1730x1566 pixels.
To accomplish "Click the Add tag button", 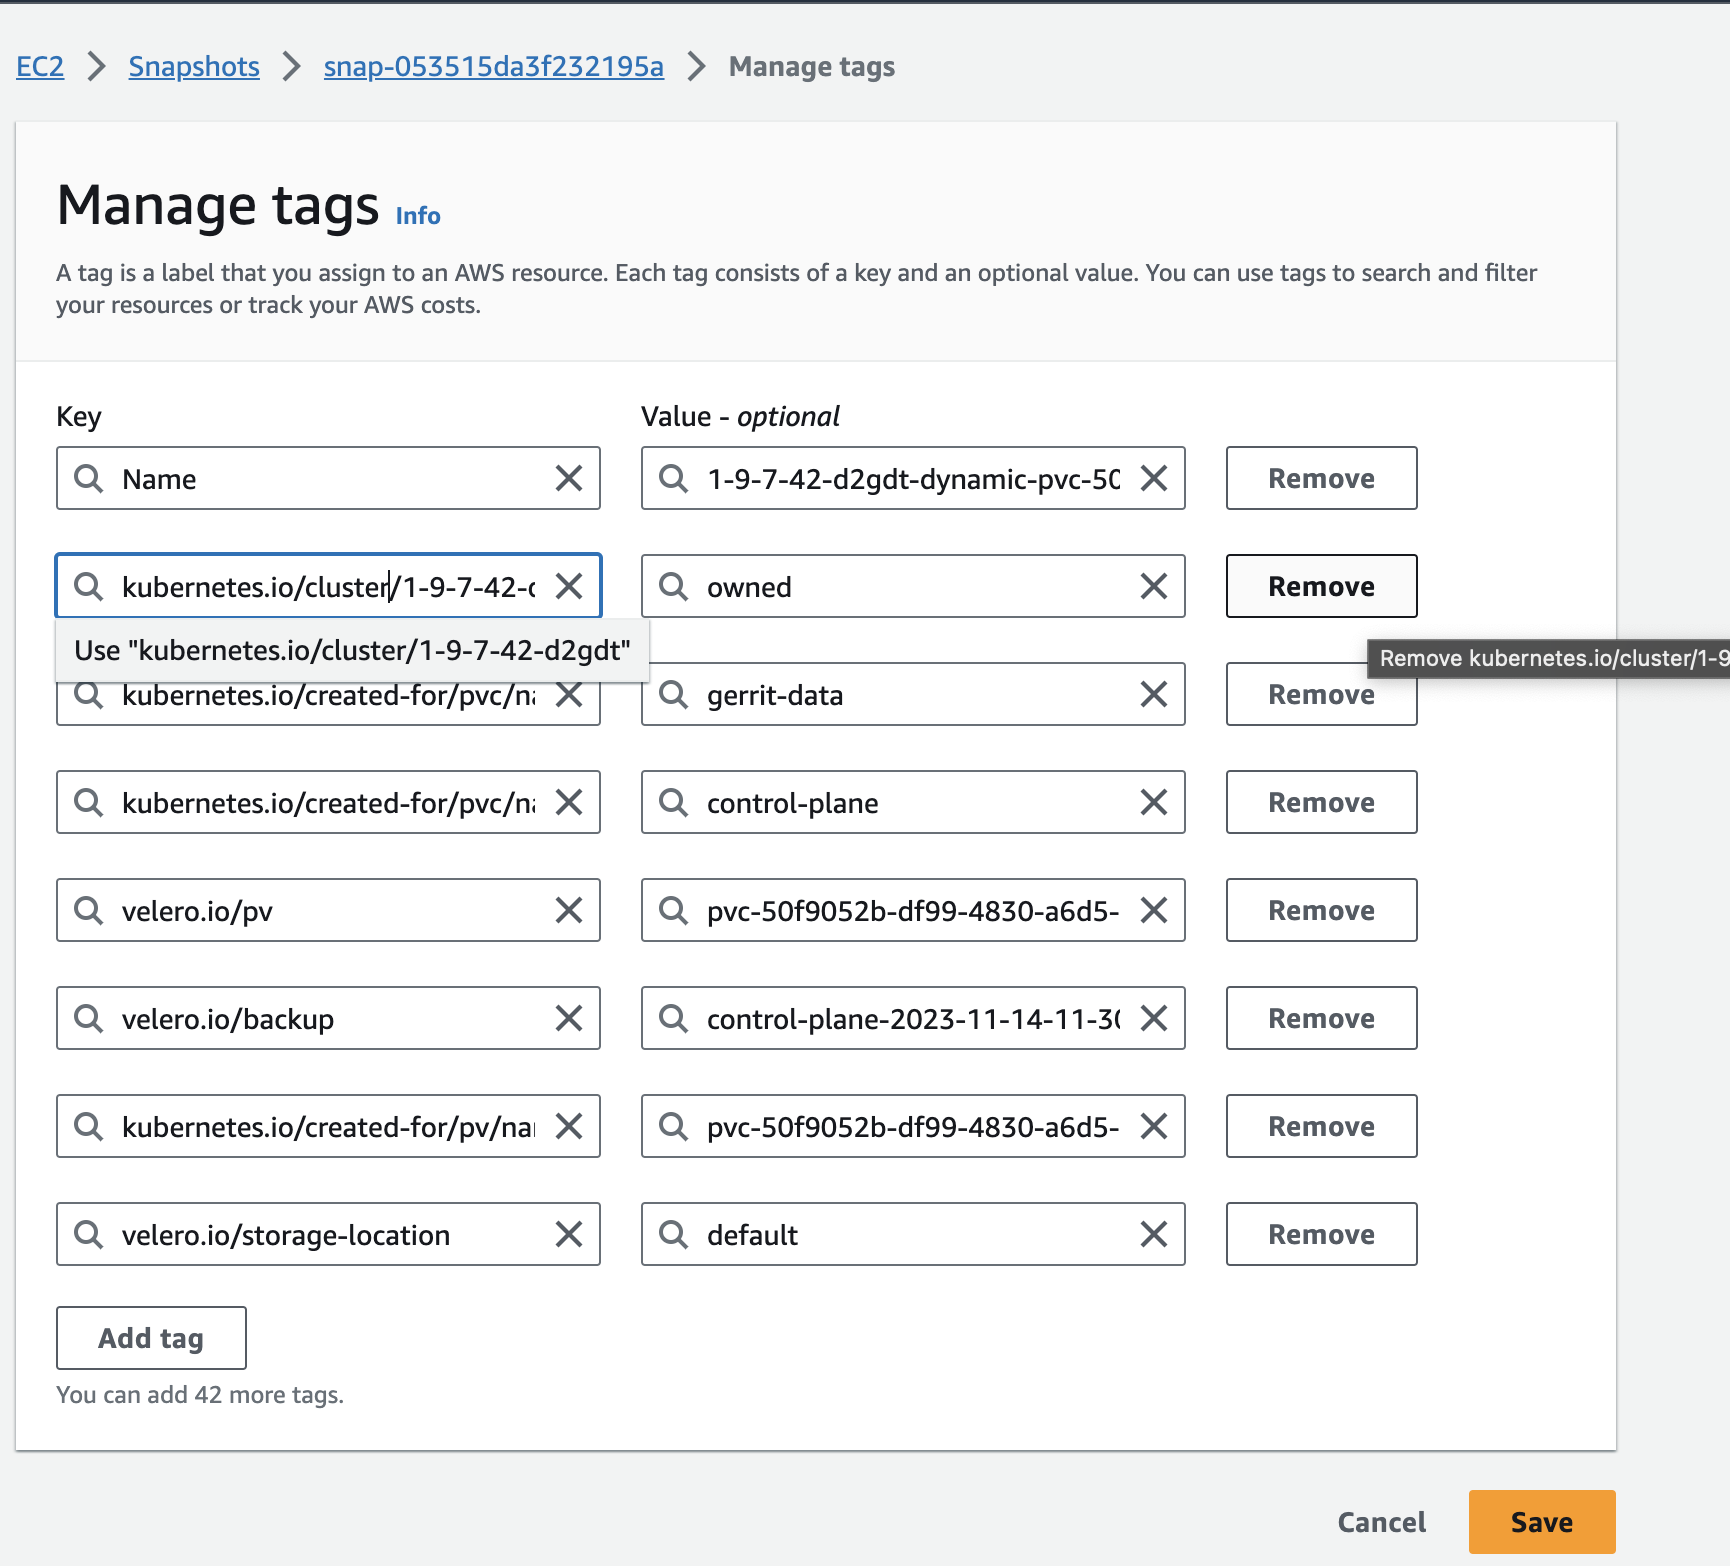I will pyautogui.click(x=151, y=1339).
